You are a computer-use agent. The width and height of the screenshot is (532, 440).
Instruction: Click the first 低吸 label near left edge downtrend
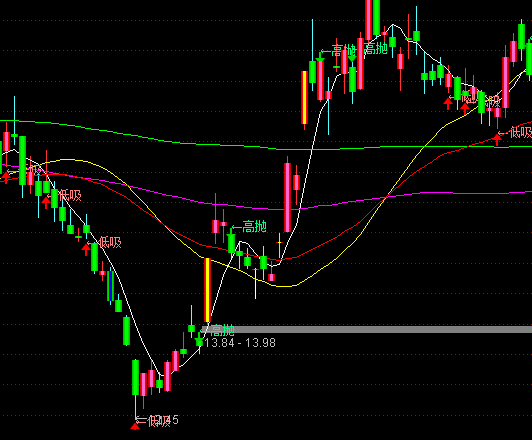click(x=70, y=196)
